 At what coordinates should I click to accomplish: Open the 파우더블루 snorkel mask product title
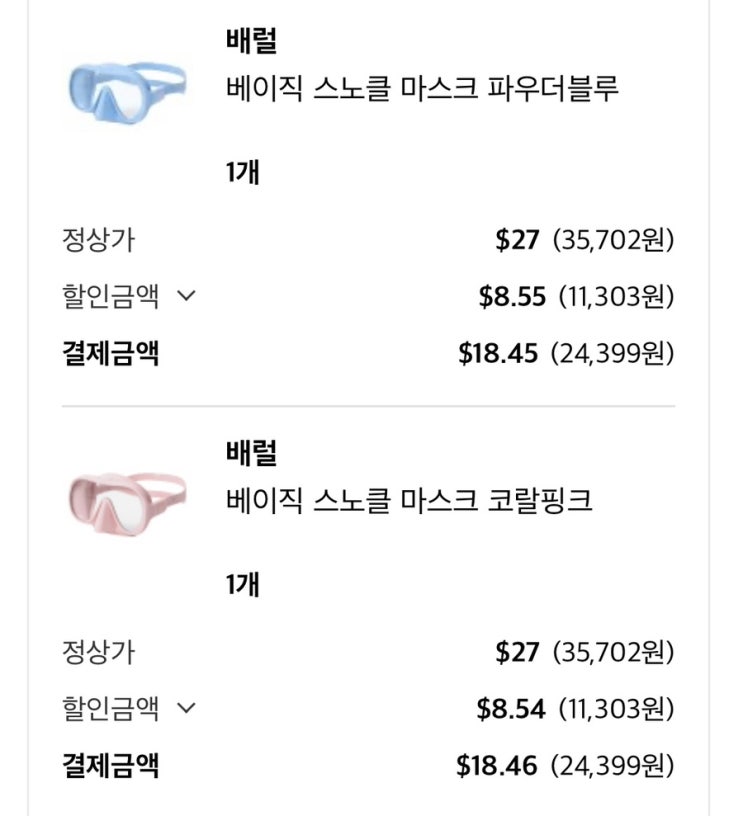(422, 88)
